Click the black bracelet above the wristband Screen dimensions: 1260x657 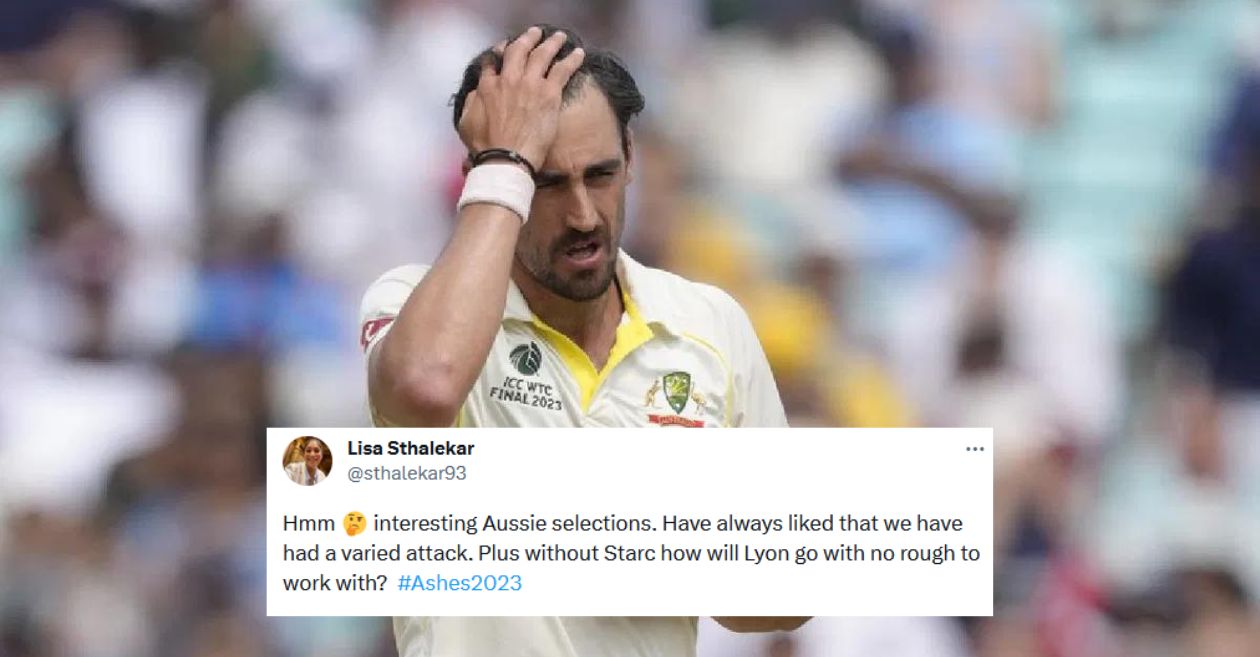coord(503,158)
